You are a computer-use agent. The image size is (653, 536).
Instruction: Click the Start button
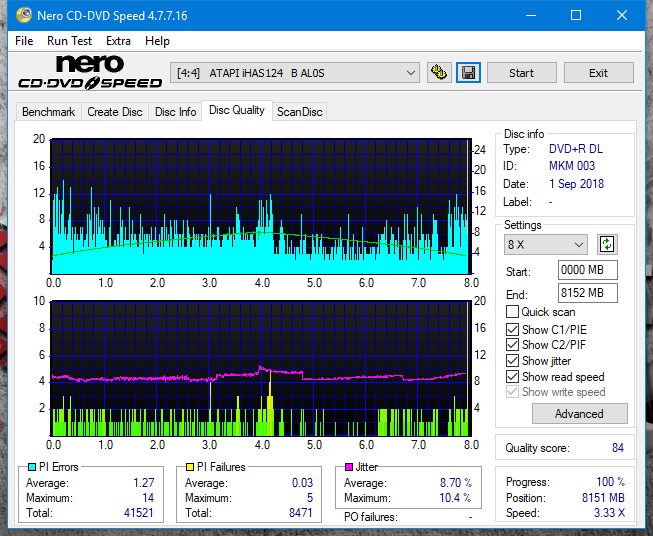click(521, 73)
